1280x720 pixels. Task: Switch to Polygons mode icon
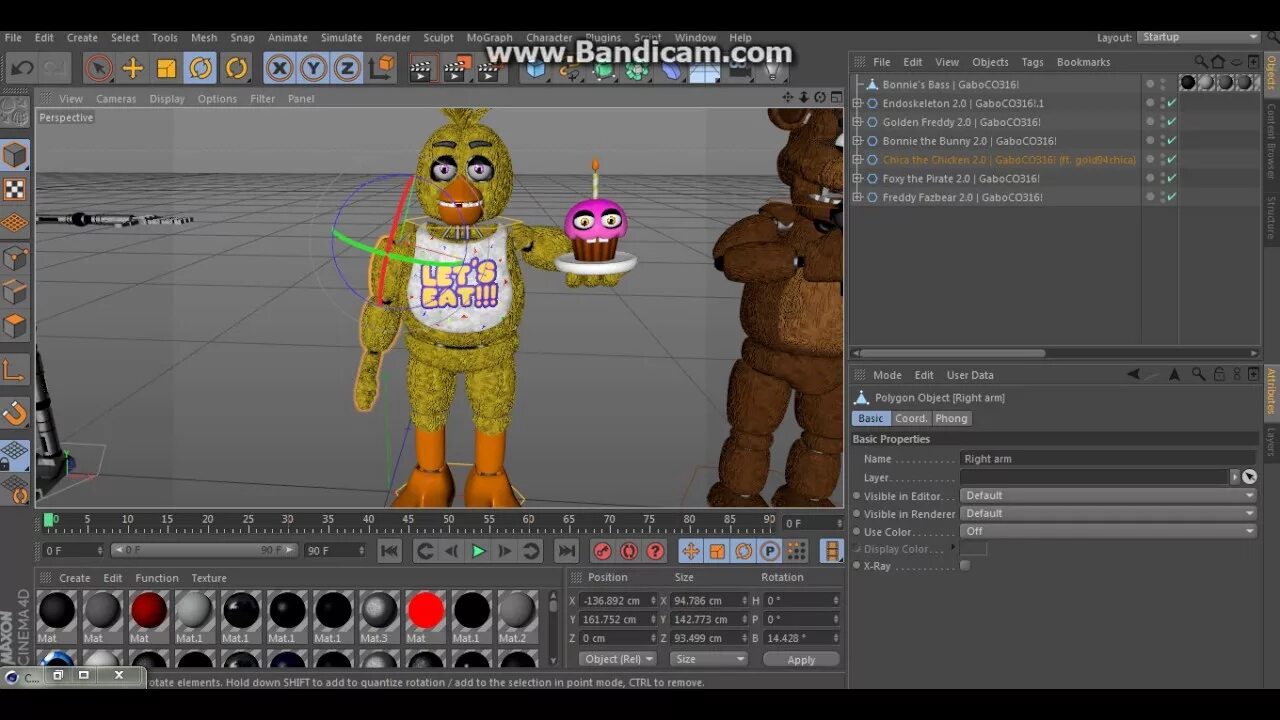[15, 326]
